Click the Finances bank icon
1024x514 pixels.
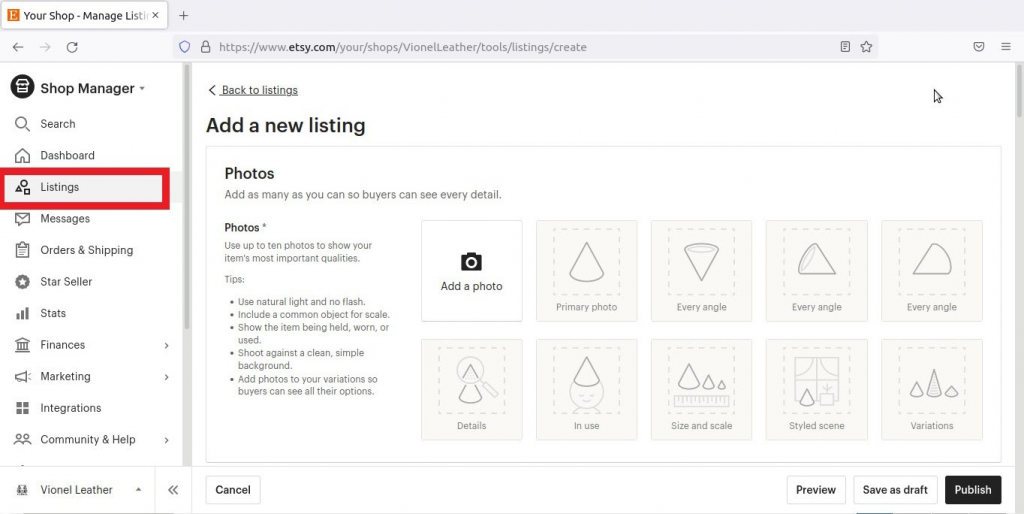22,345
